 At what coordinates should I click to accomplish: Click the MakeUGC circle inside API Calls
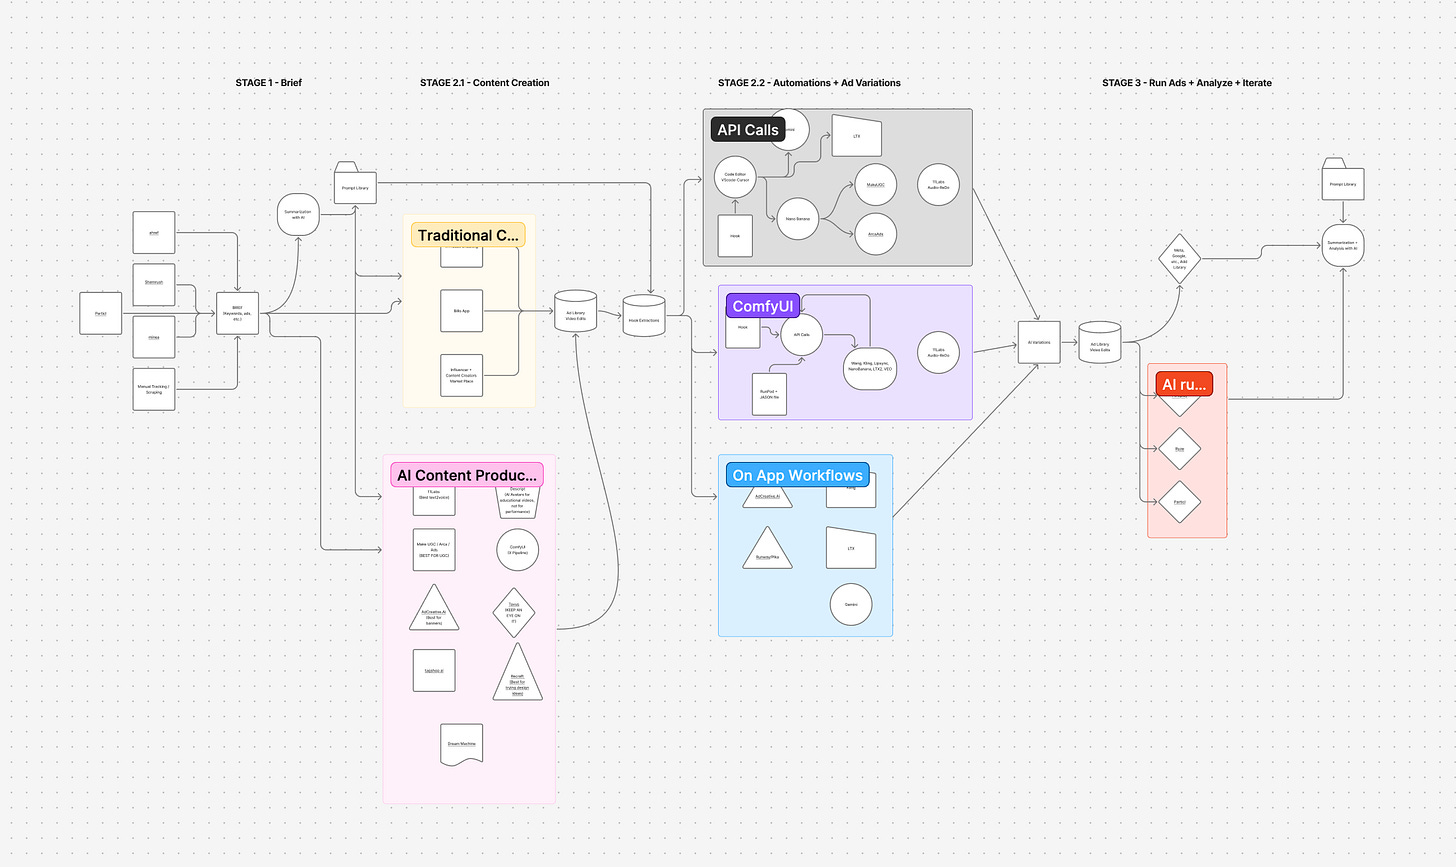tap(875, 184)
